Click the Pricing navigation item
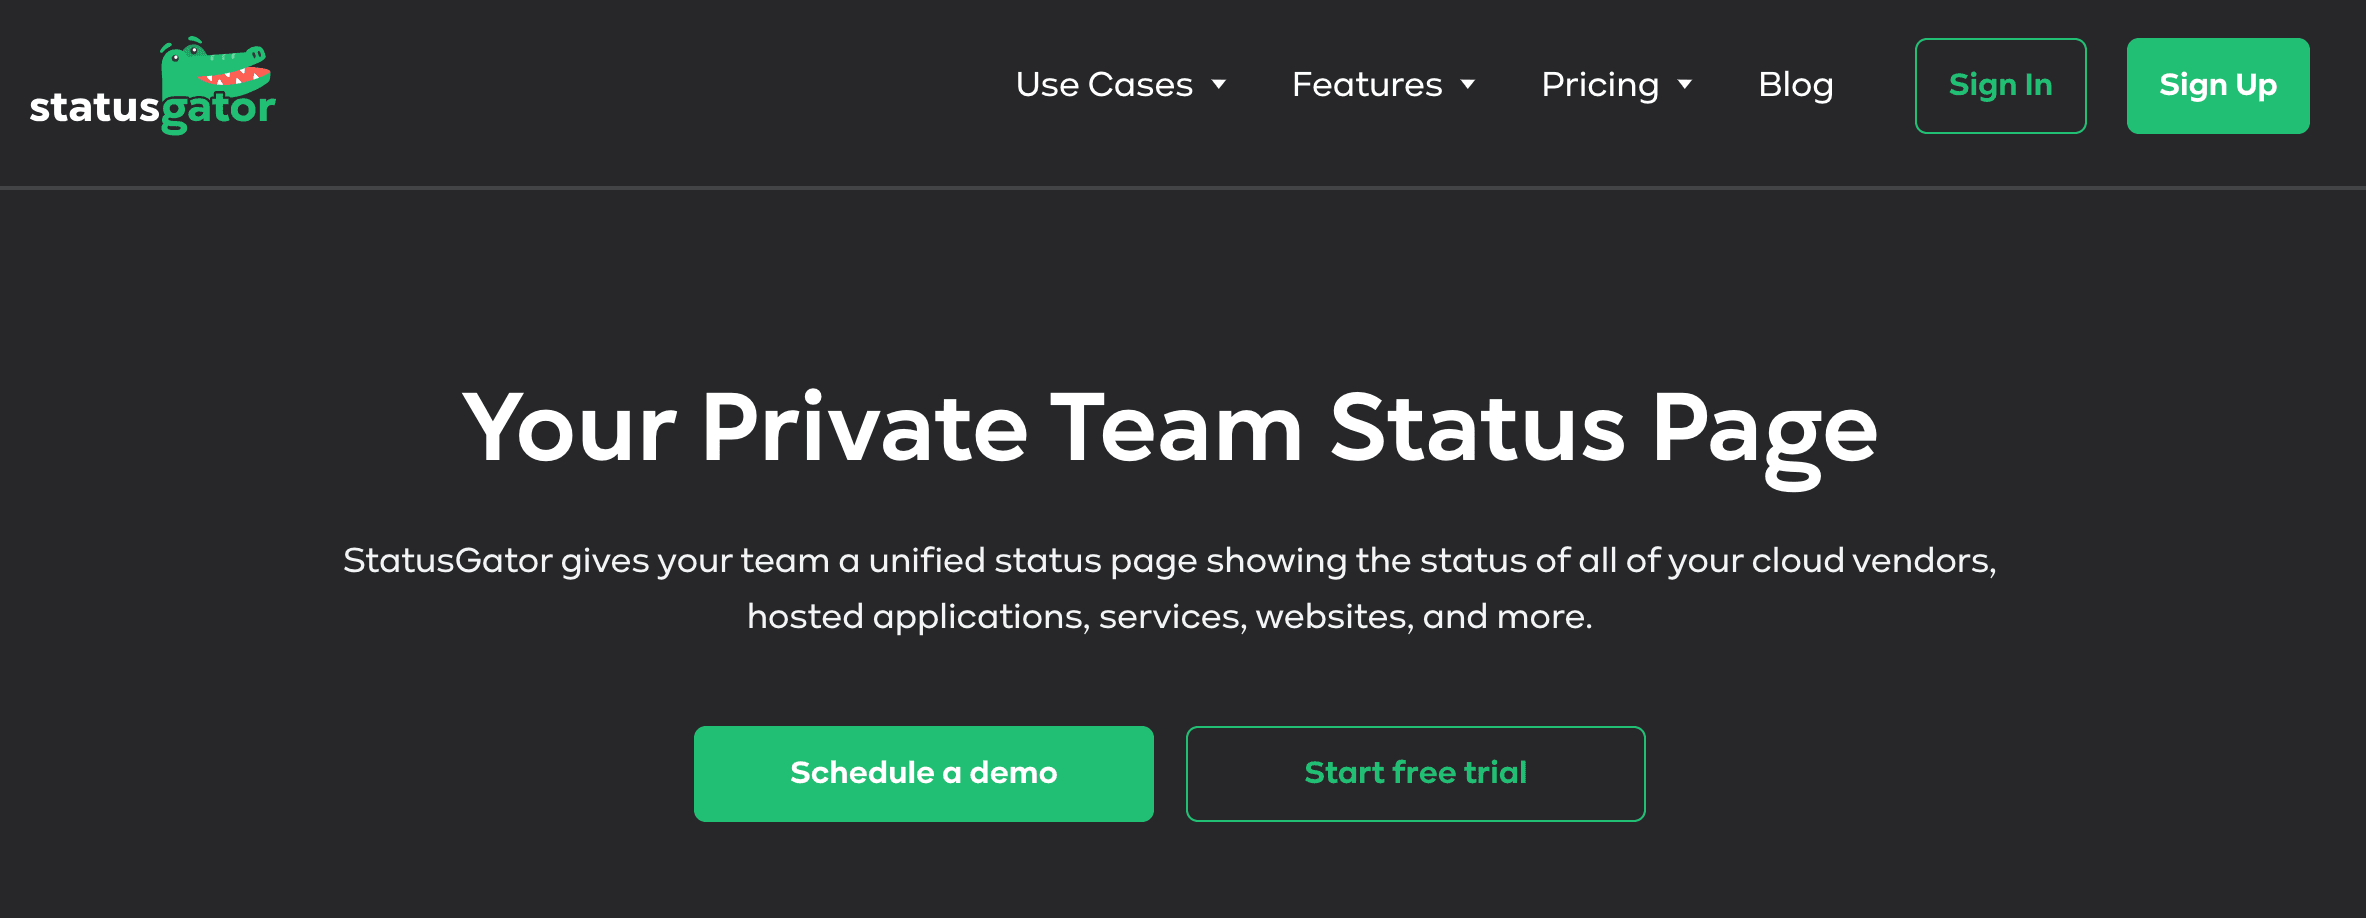2366x918 pixels. point(1599,85)
